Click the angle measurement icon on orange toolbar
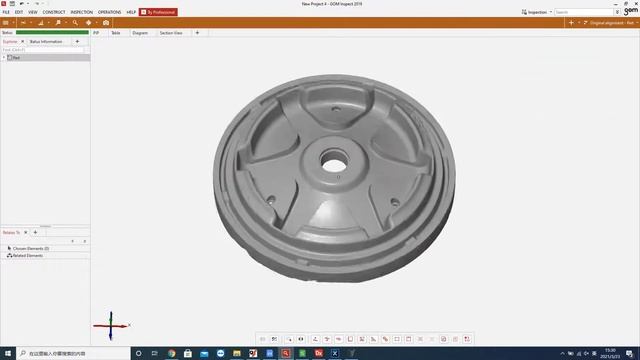This screenshot has height=360, width=640. point(41,23)
